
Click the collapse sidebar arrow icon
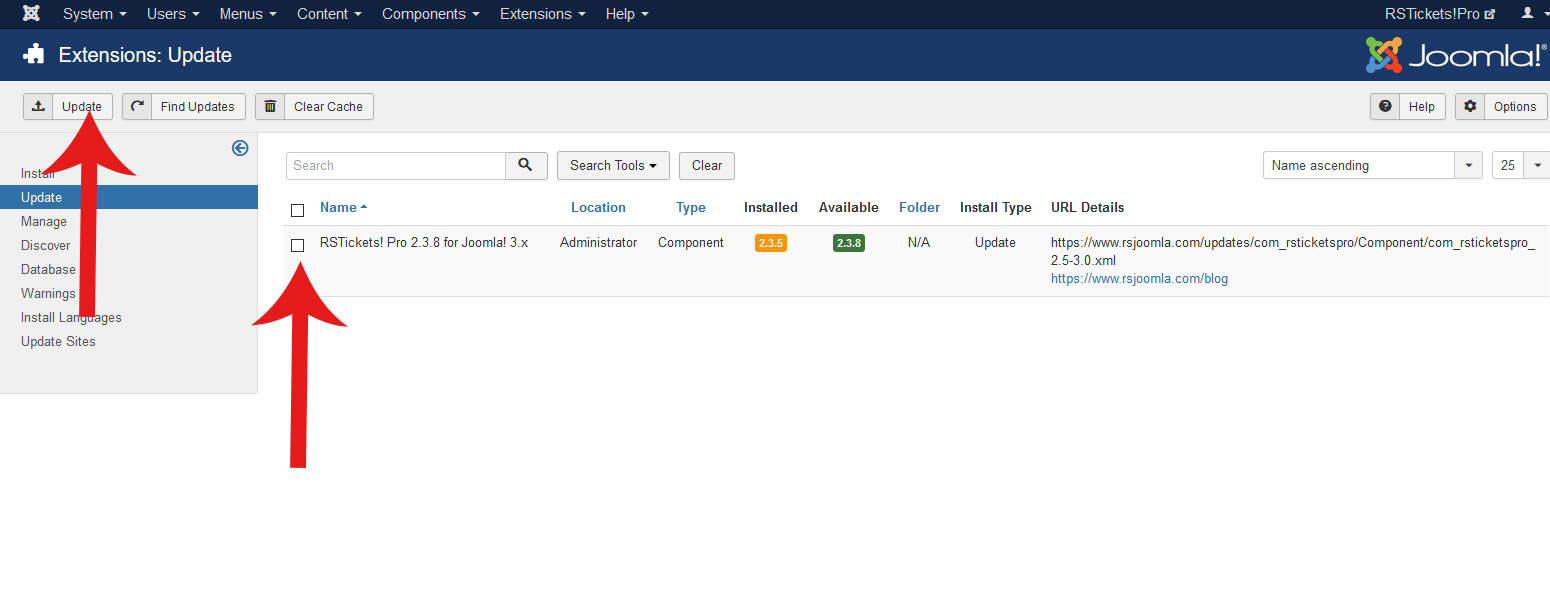(x=240, y=148)
